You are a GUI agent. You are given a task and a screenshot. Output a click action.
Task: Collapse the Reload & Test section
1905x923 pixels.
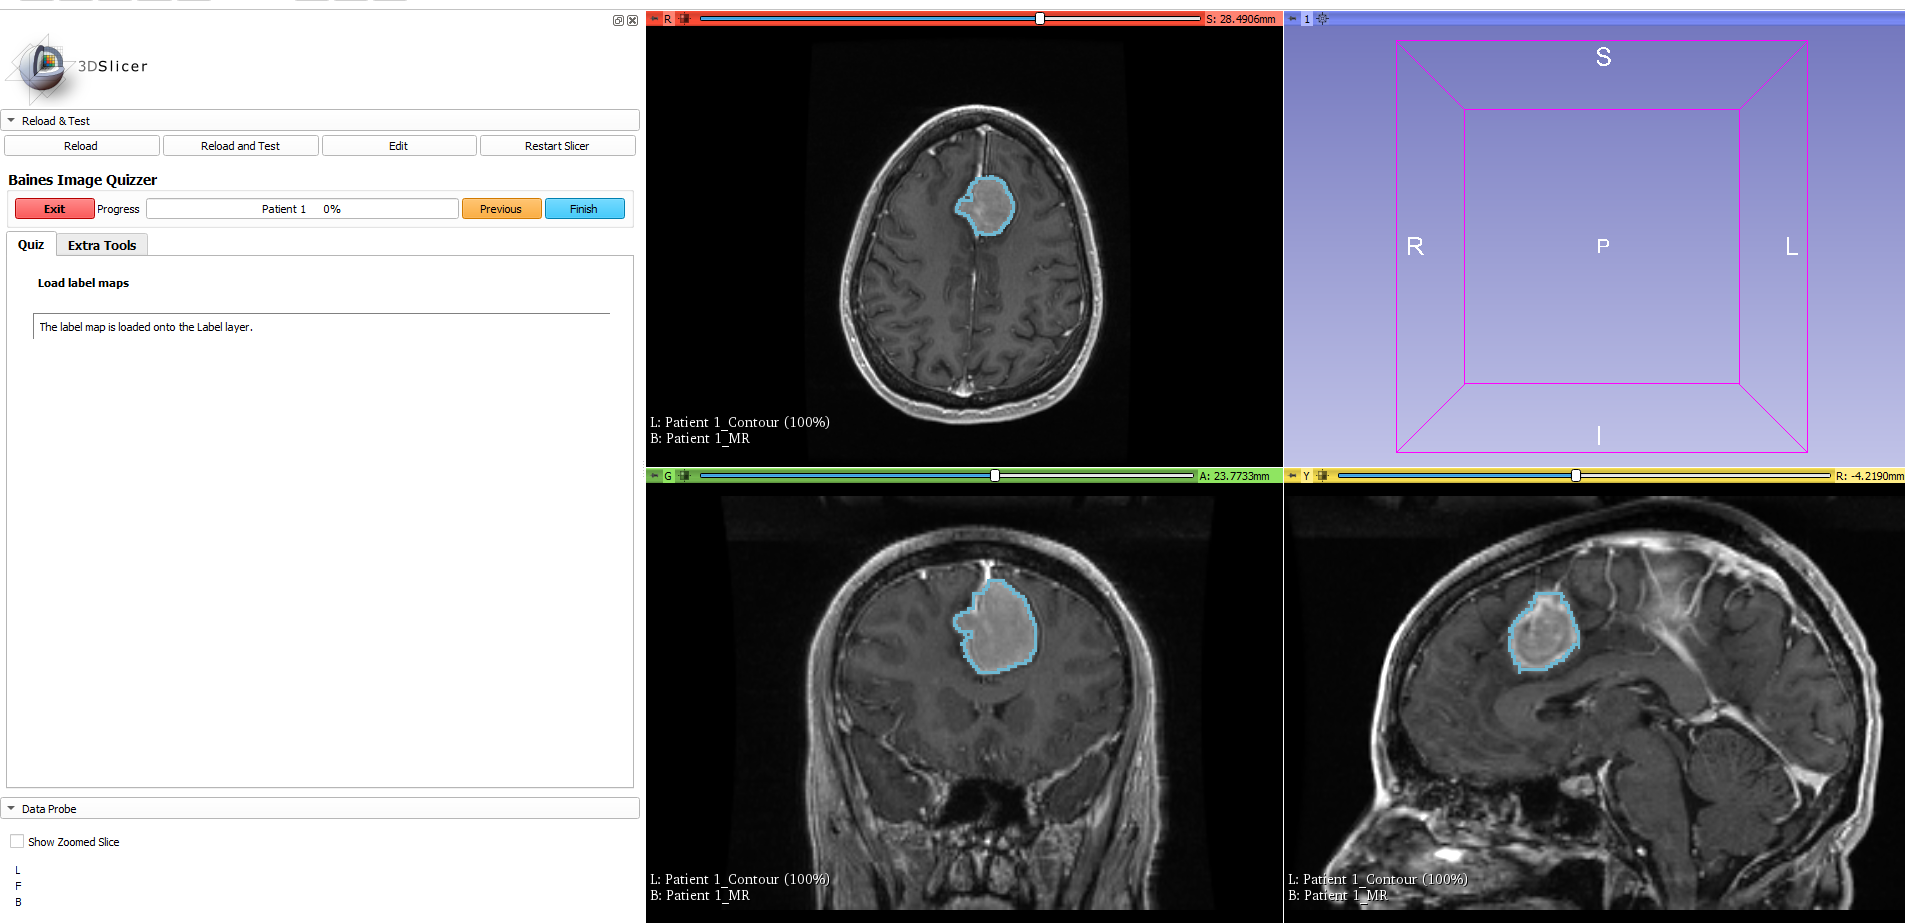(11, 120)
